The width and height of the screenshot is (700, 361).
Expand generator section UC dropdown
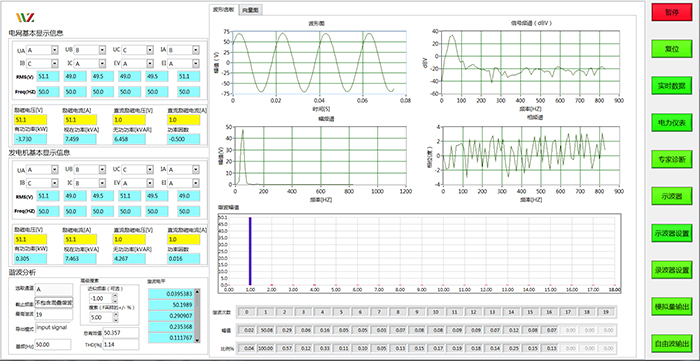150,170
